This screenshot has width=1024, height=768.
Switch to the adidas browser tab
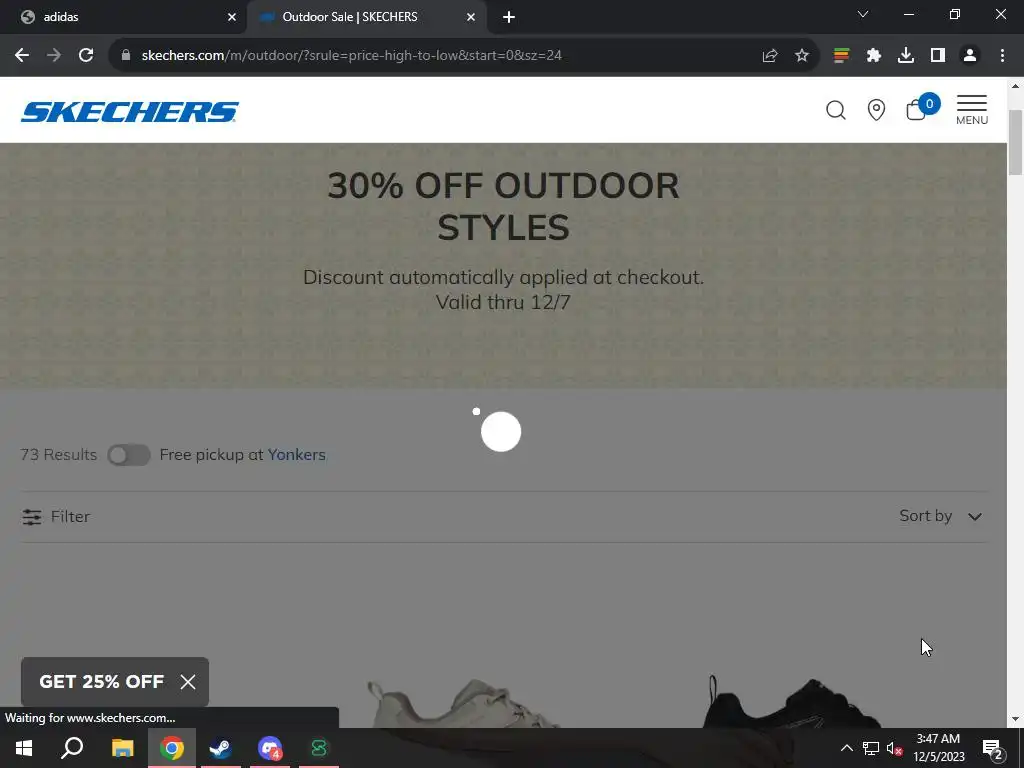pyautogui.click(x=123, y=17)
